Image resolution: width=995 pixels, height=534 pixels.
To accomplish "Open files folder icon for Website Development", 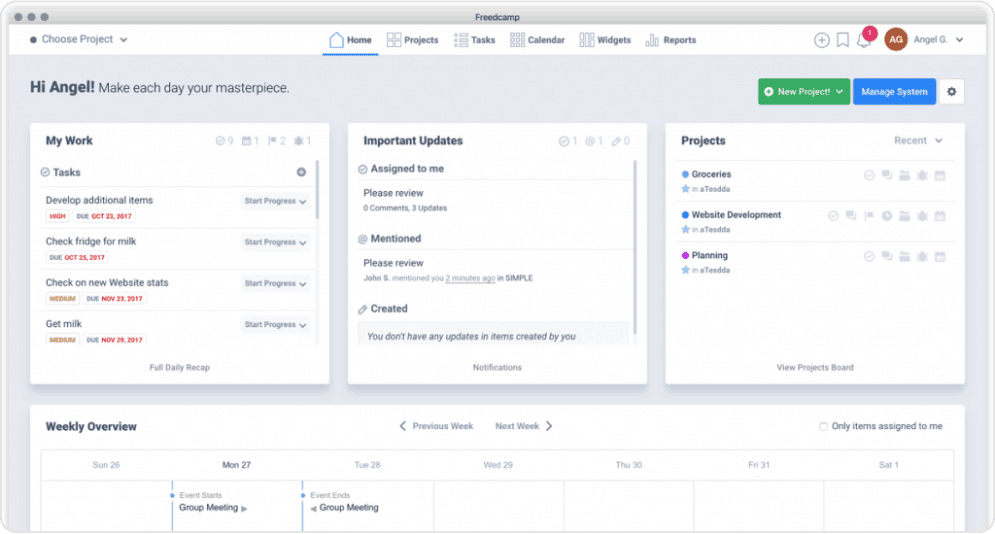I will (x=904, y=215).
